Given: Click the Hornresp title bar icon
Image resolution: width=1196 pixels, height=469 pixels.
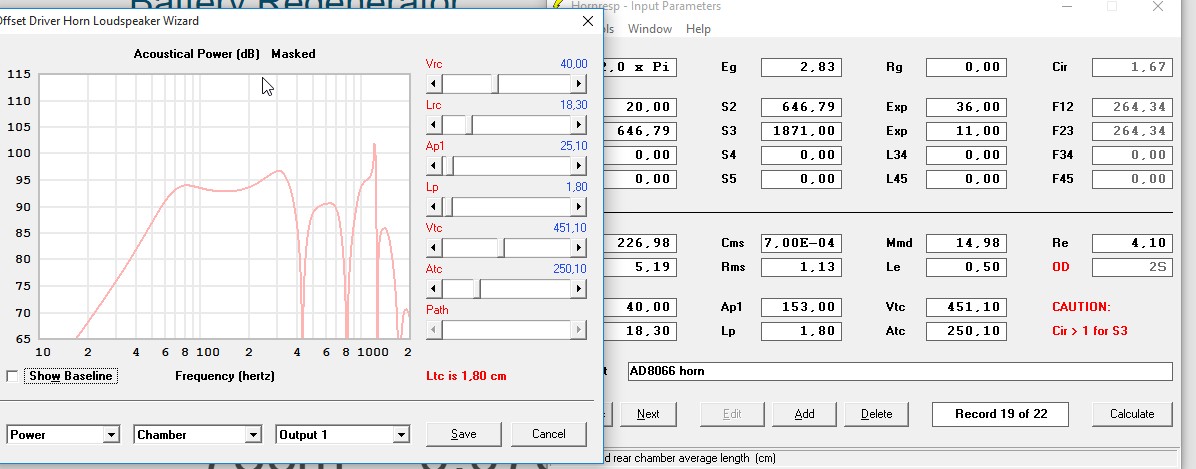Looking at the screenshot, I should pyautogui.click(x=558, y=5).
